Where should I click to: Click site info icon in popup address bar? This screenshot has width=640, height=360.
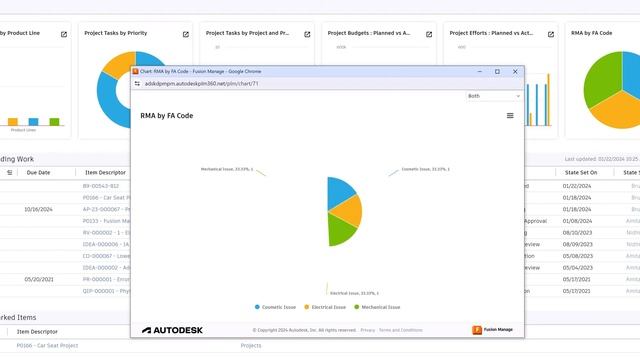137,84
